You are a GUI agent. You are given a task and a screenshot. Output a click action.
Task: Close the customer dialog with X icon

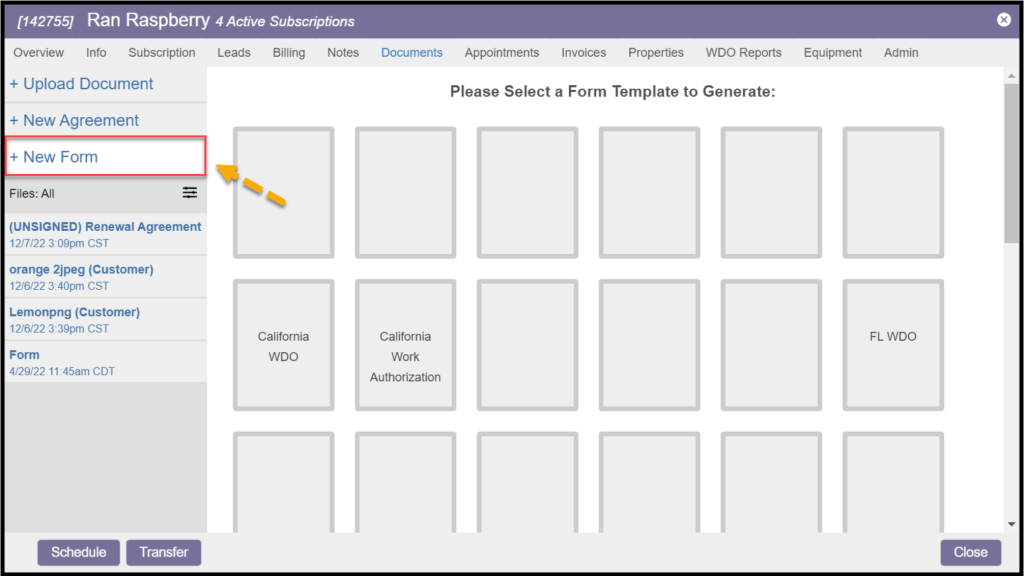click(x=1004, y=20)
